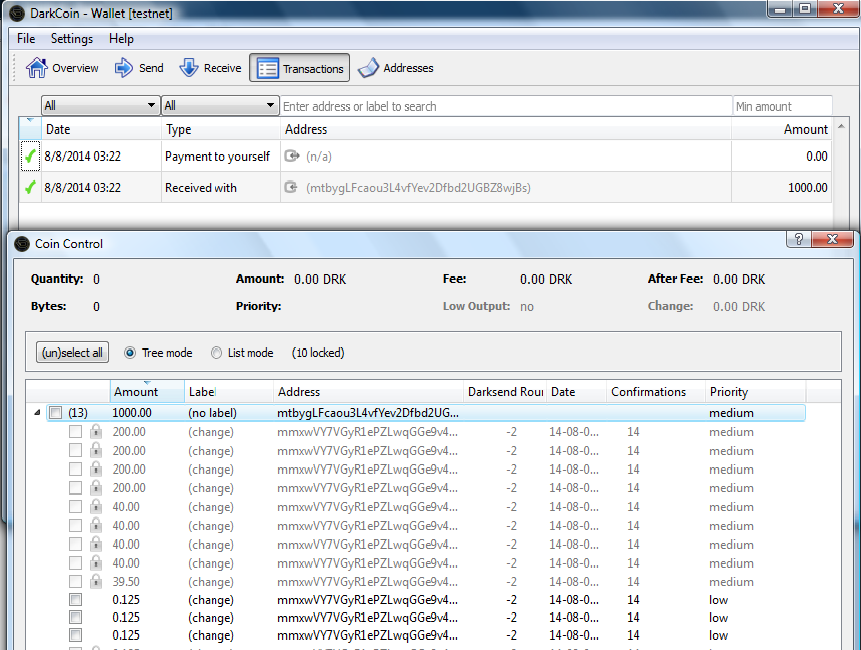Click scroll up arrow of transactions list

[x=841, y=126]
